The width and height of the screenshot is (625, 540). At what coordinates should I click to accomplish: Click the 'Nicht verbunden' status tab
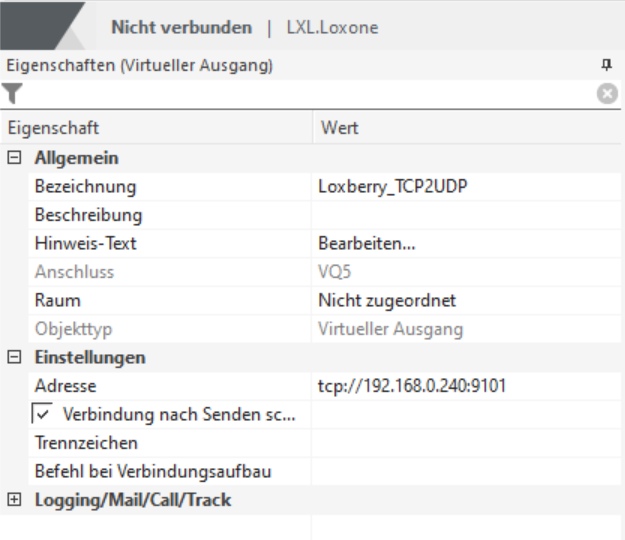pos(181,28)
